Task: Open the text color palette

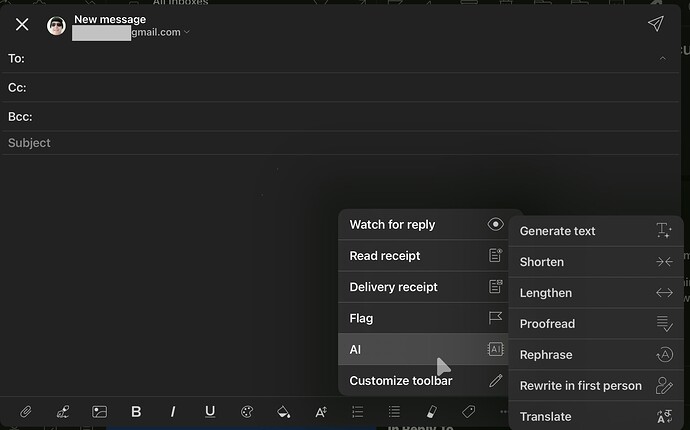Action: pyautogui.click(x=247, y=412)
